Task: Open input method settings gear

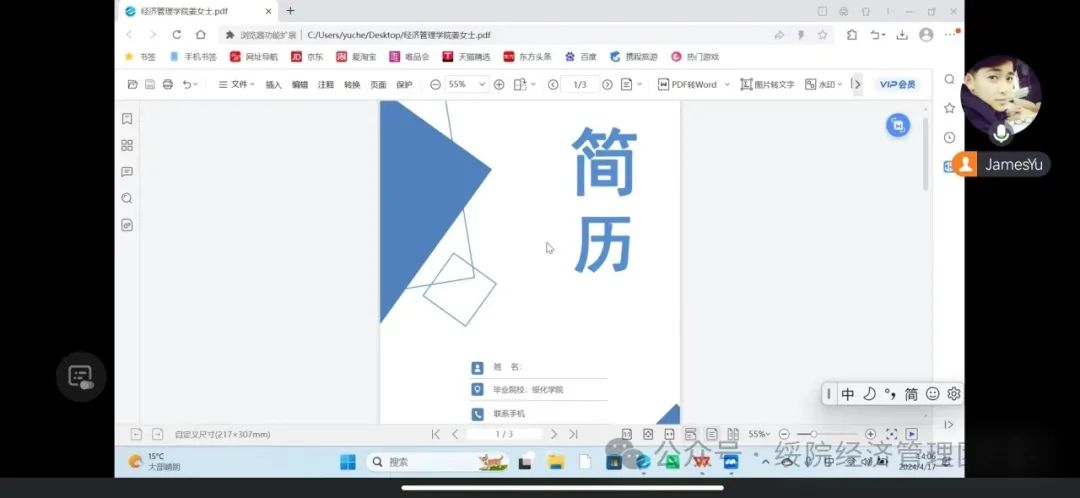Action: 954,394
